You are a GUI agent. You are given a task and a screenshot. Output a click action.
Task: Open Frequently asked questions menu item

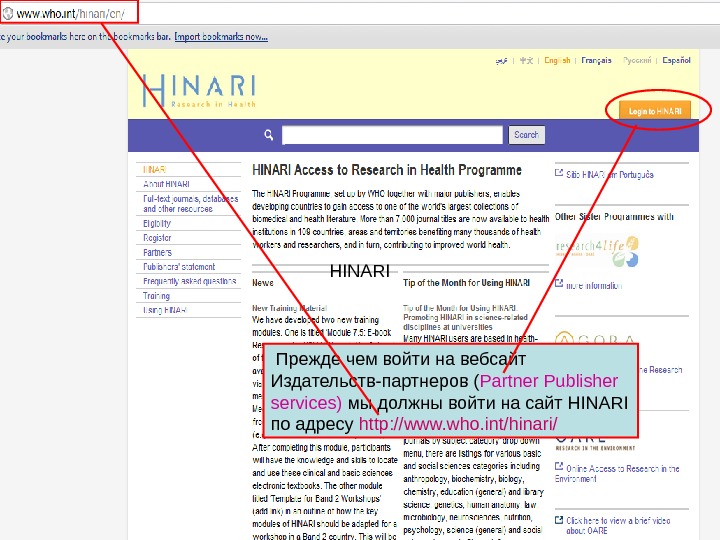(189, 281)
